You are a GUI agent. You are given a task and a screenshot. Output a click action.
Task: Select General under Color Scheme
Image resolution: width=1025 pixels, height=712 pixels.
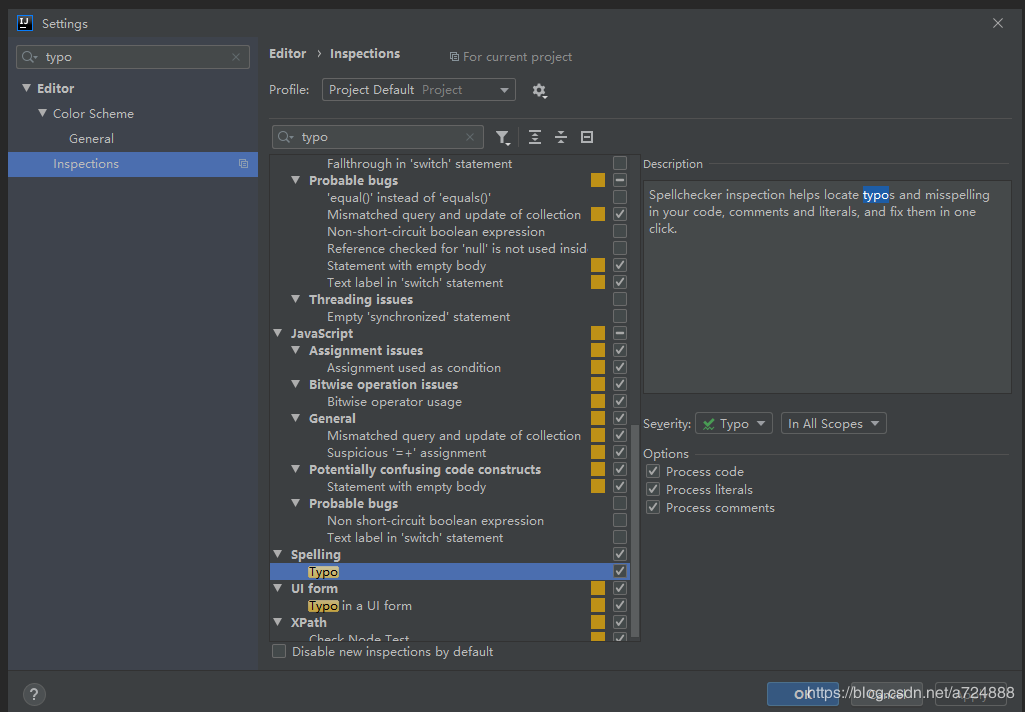pyautogui.click(x=92, y=139)
